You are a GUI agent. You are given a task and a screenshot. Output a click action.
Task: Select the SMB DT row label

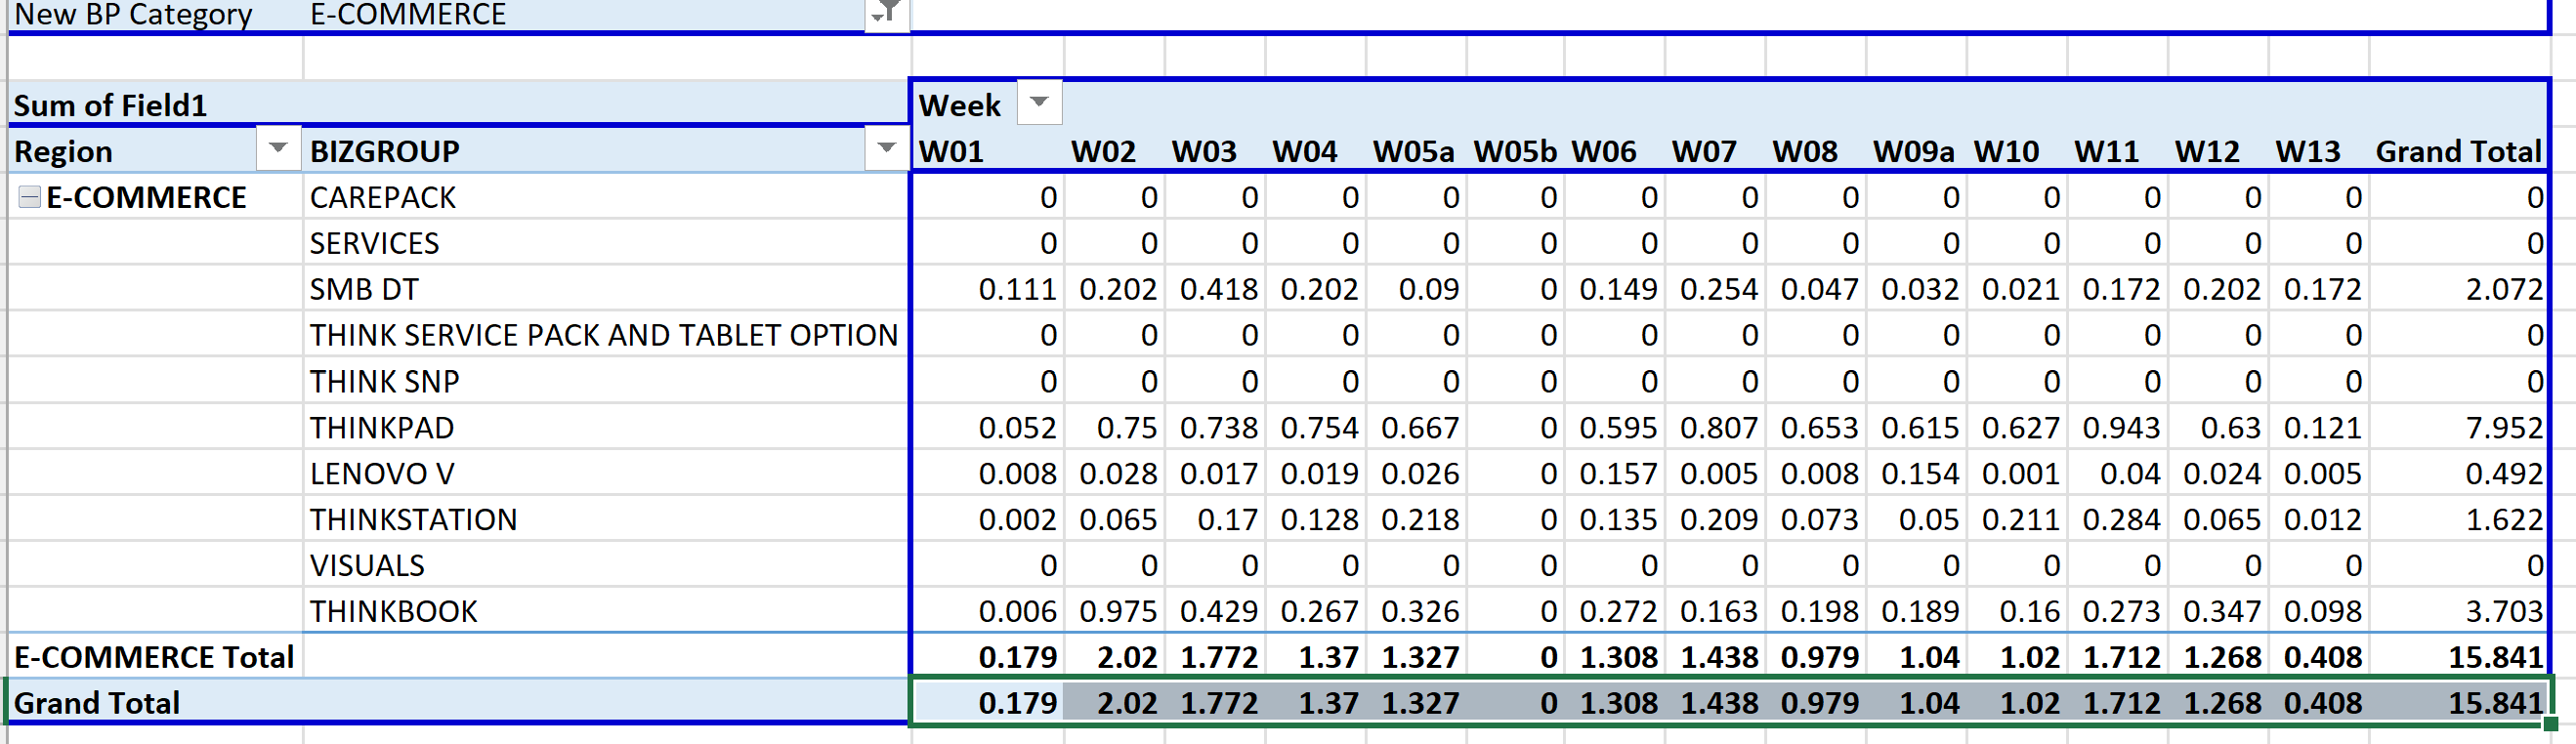tap(363, 290)
